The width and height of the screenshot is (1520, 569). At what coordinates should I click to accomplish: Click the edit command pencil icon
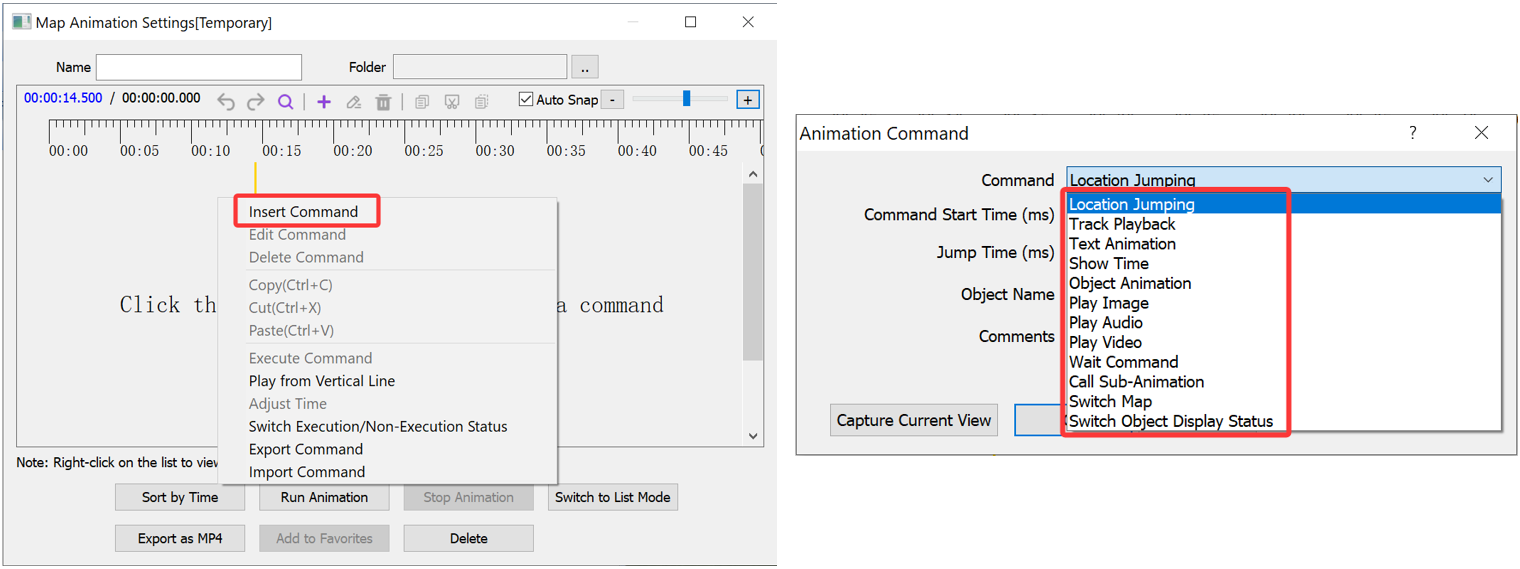353,101
